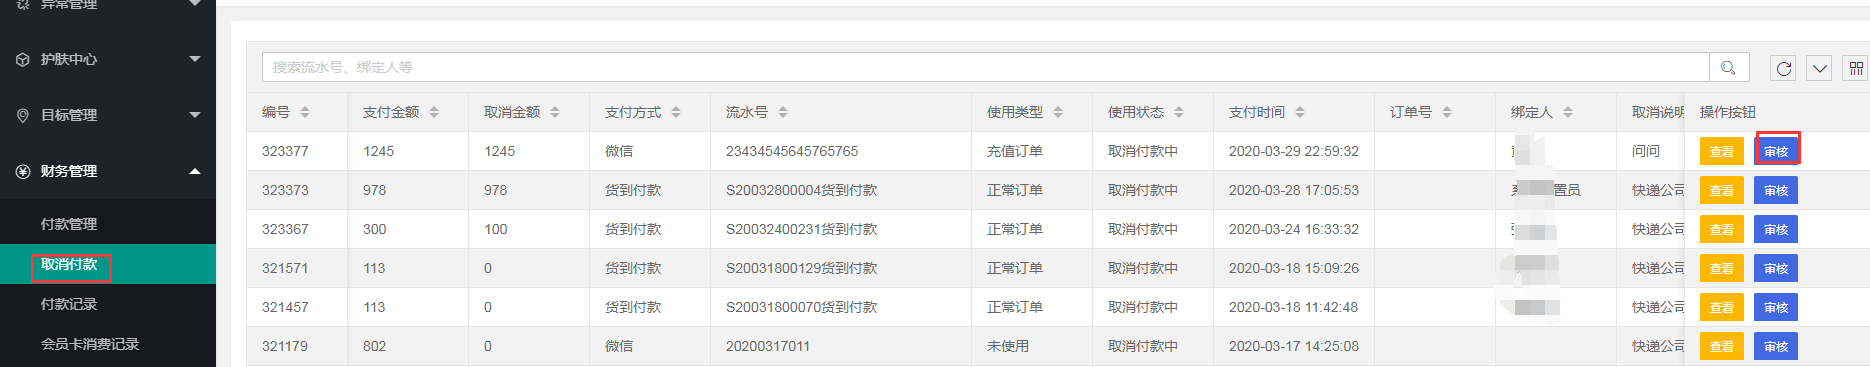Screen dimensions: 1870x367
Task: Click the 护肤中心 sidebar icon
Action: coord(23,59)
